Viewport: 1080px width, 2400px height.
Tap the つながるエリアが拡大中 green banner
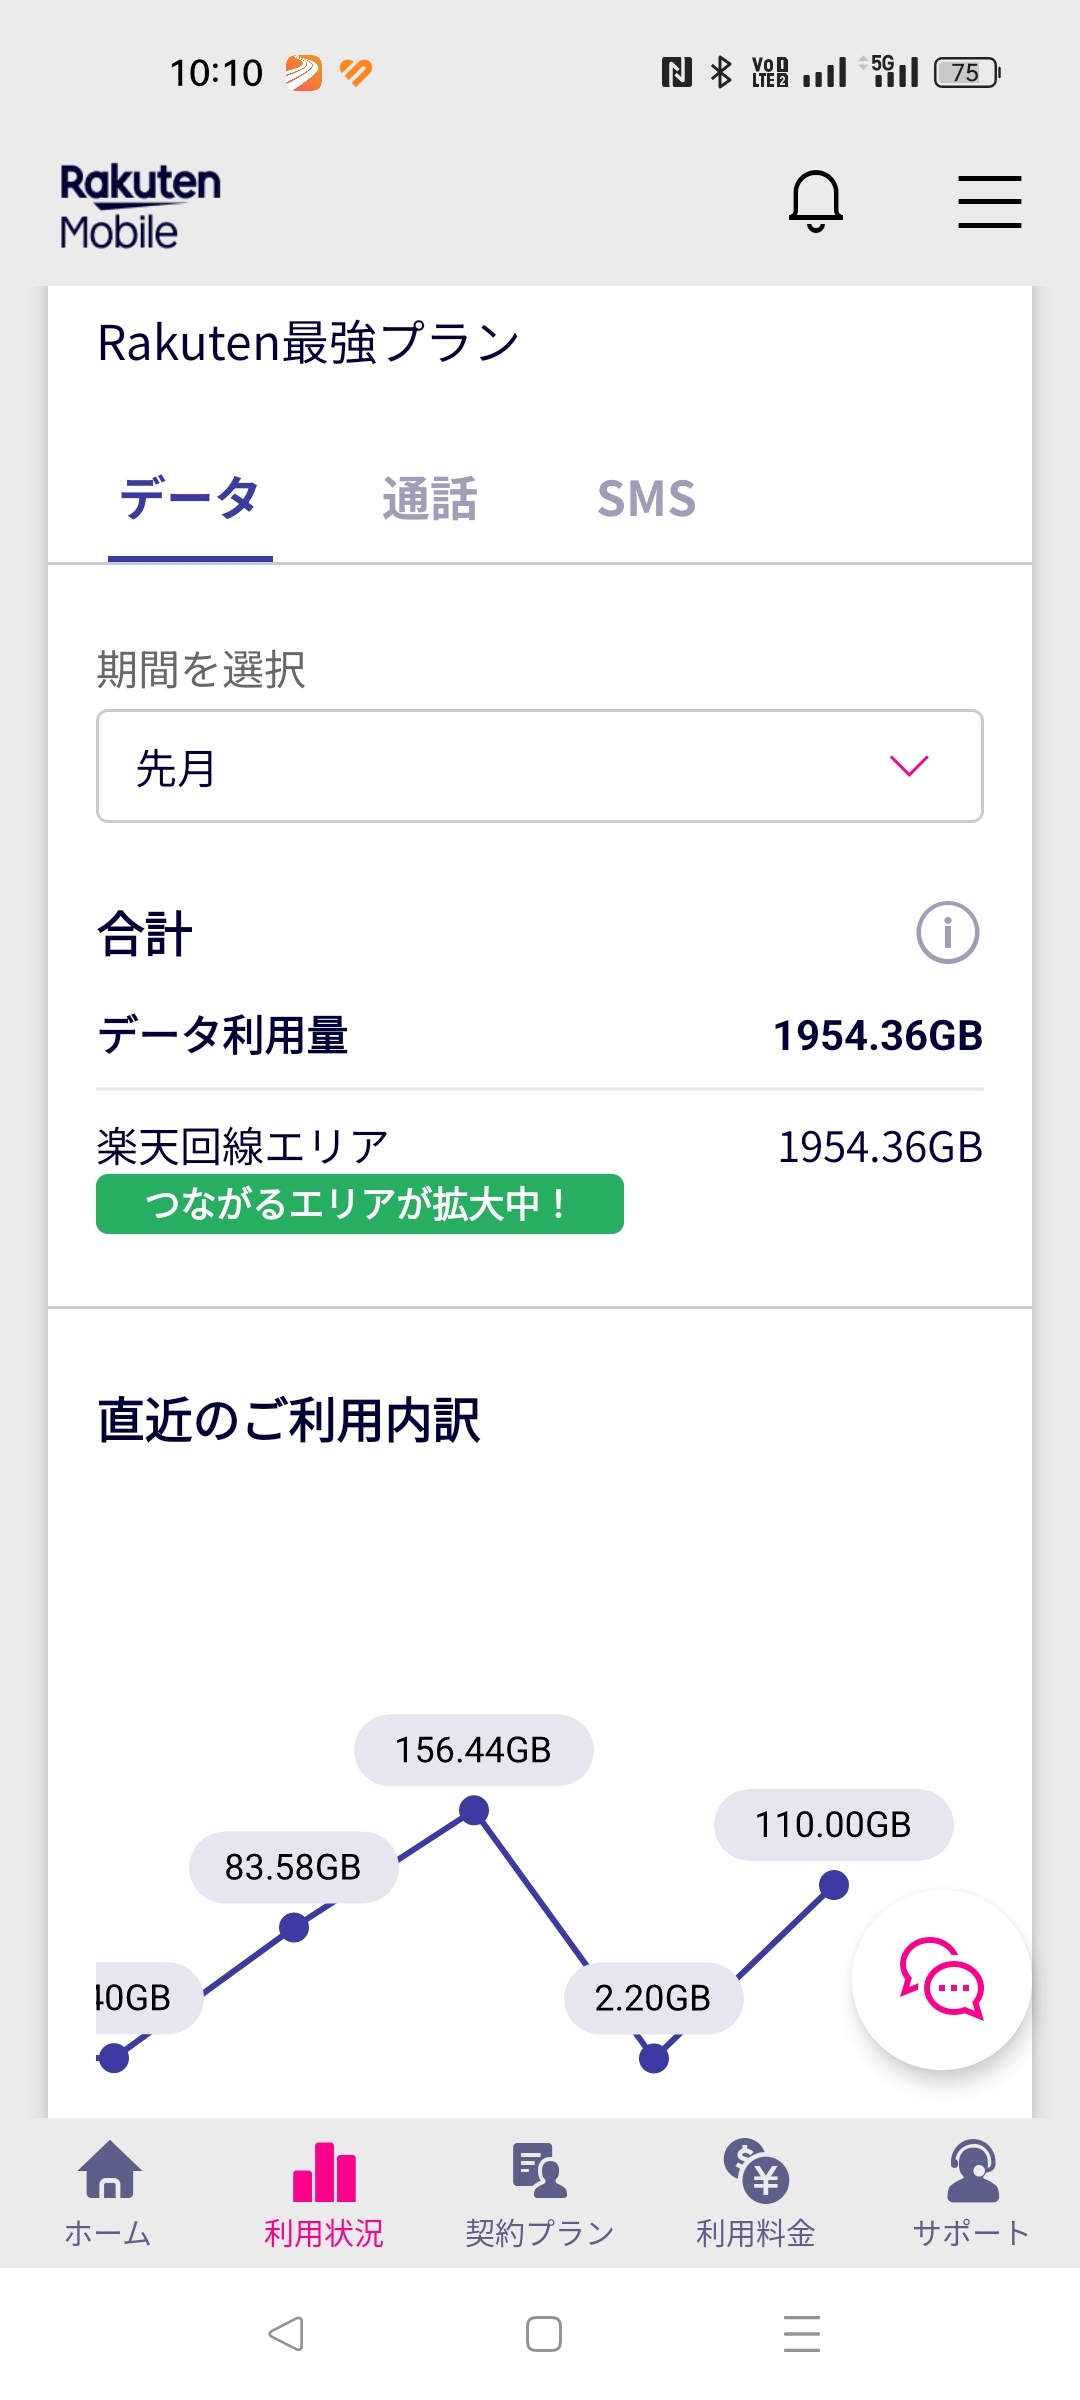coord(360,1204)
